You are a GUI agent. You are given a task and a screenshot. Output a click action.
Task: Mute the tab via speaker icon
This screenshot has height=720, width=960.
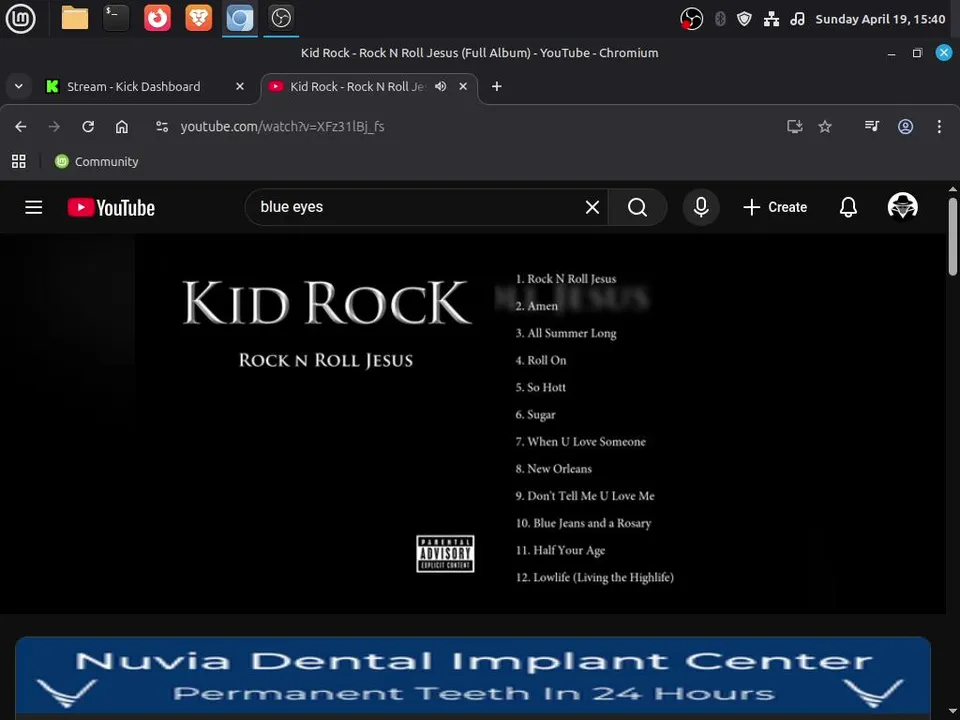pyautogui.click(x=440, y=86)
